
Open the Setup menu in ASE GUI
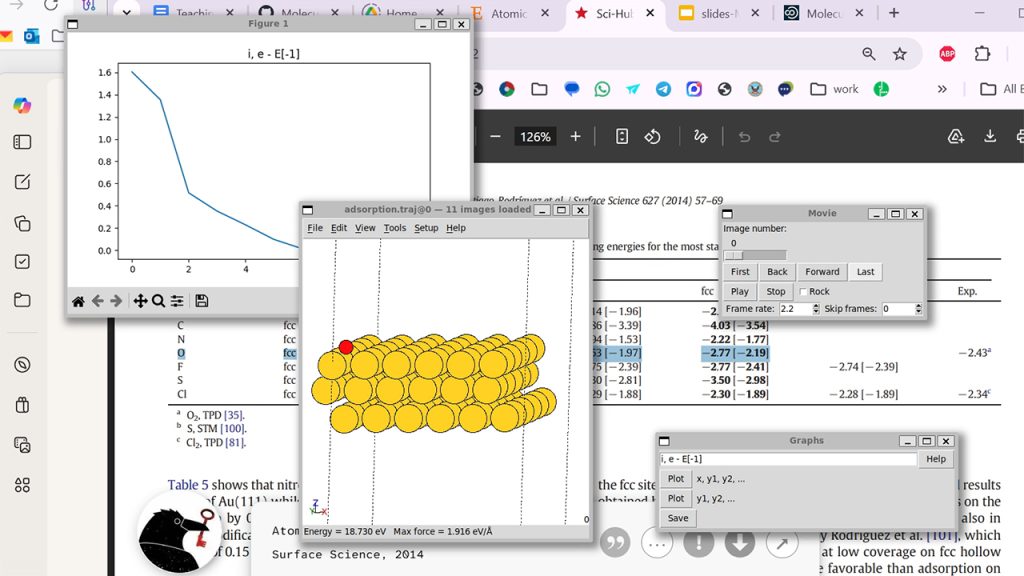click(426, 228)
